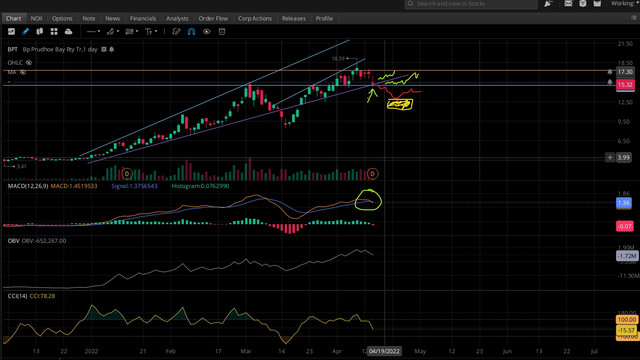Open the line style dropdown
640x360 pixels.
93,31
